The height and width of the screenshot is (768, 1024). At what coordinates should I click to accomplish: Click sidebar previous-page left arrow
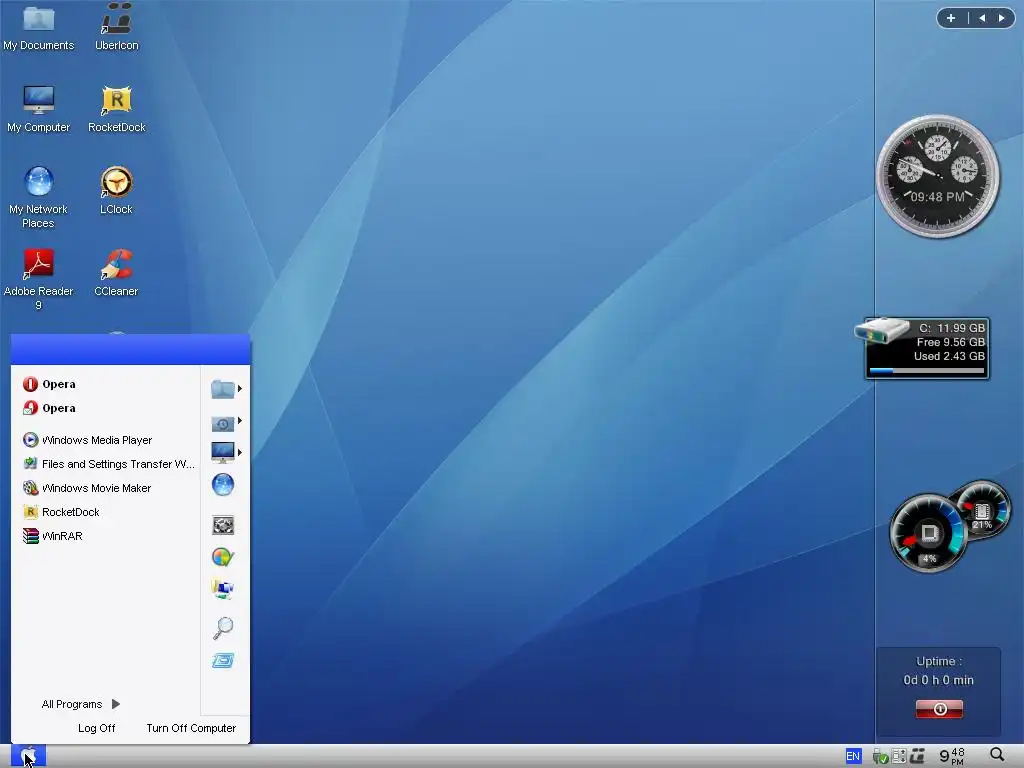coord(982,18)
